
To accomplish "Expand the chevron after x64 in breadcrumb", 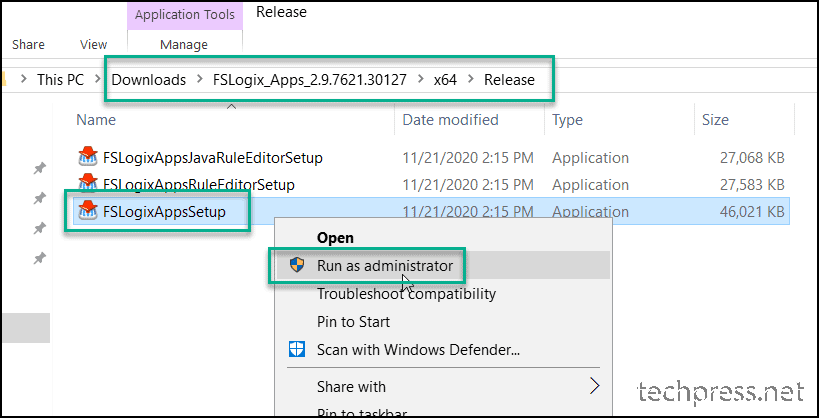I will point(471,80).
